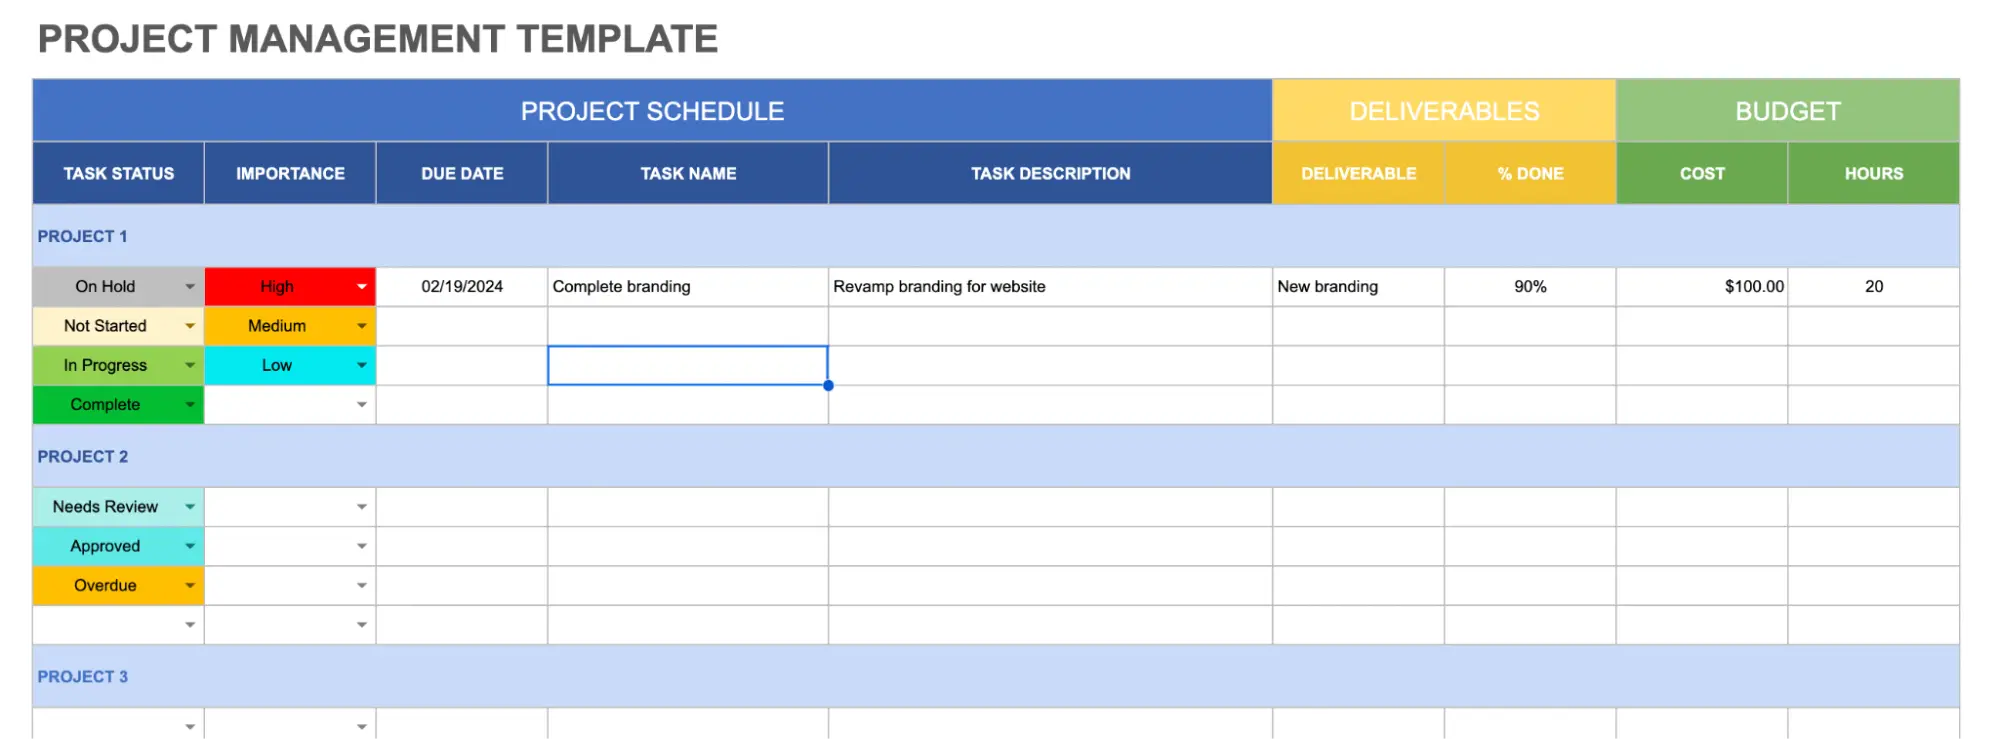Open the empty importance dropdown below Low

(361, 404)
